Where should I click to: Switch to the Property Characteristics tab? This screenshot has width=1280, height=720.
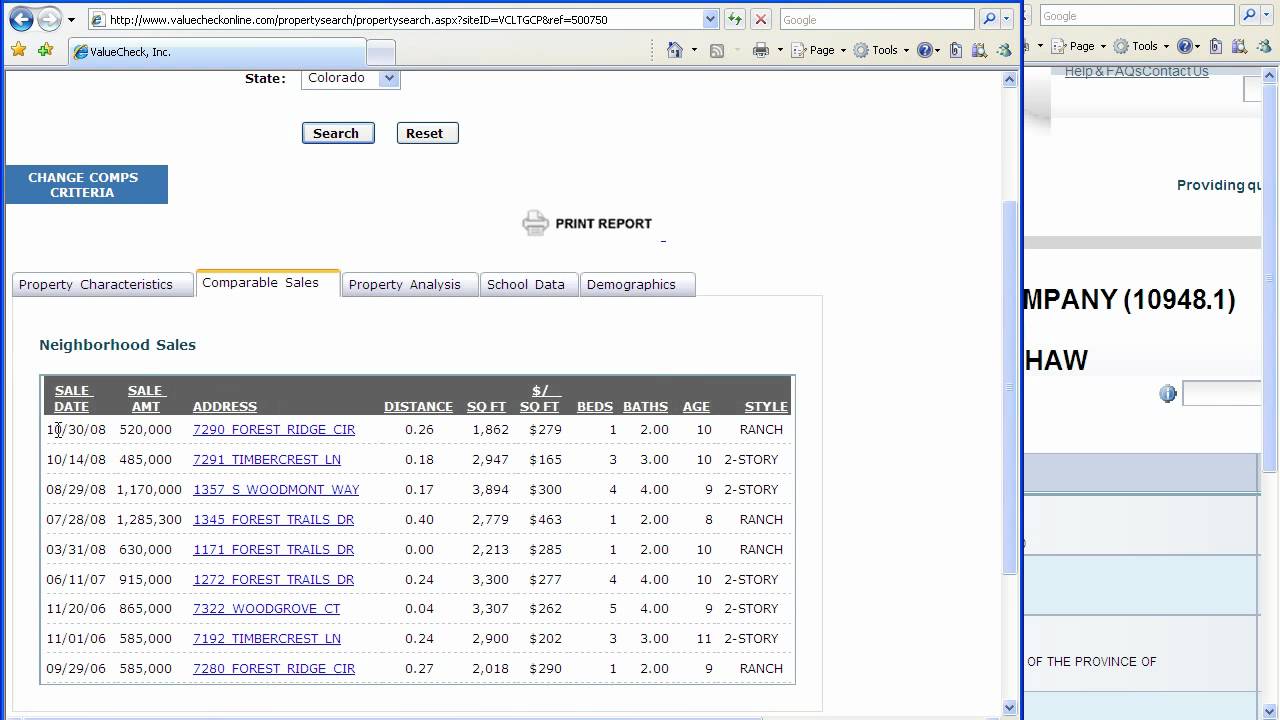pyautogui.click(x=101, y=284)
